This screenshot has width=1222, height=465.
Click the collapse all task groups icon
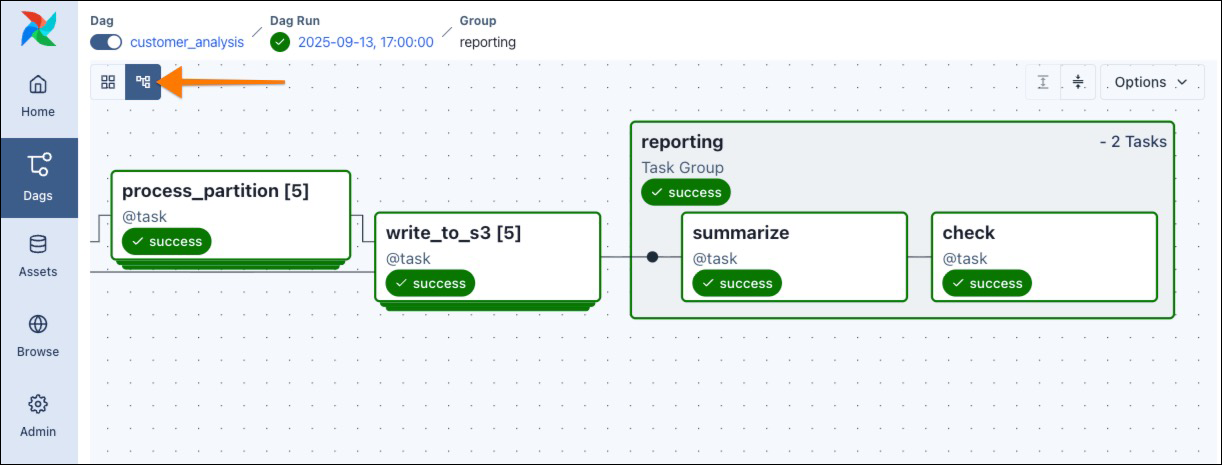coord(1077,82)
